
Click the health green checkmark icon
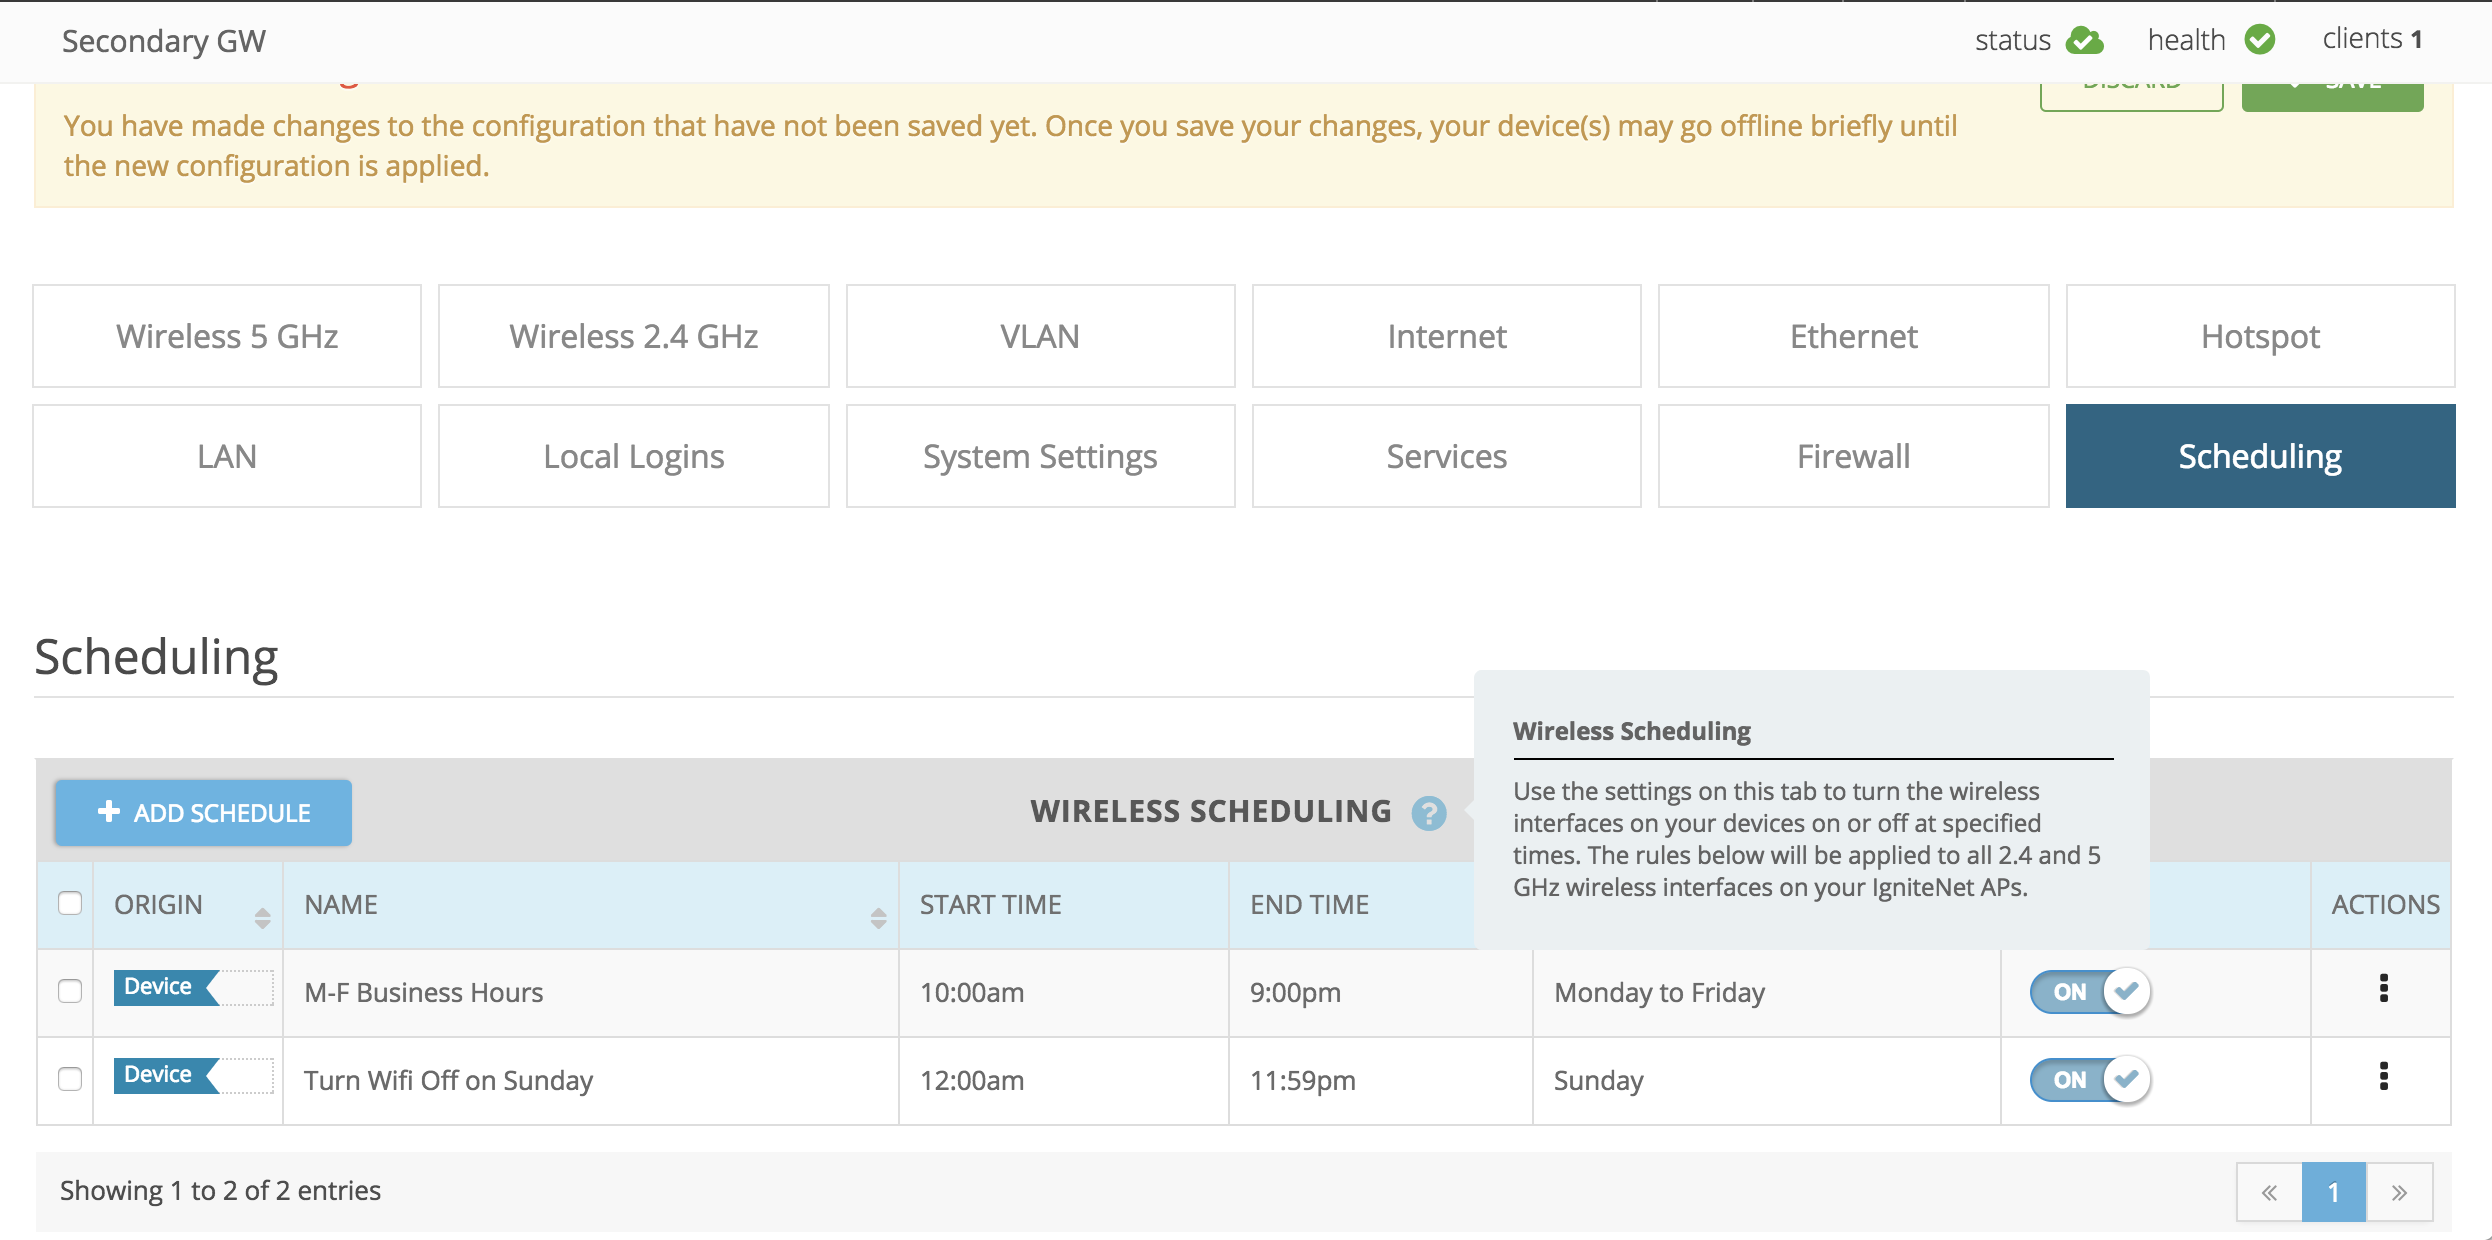click(x=2260, y=40)
